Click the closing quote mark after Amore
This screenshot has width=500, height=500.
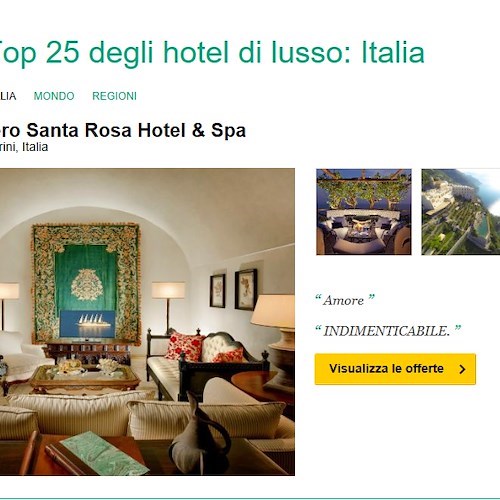coord(371,297)
